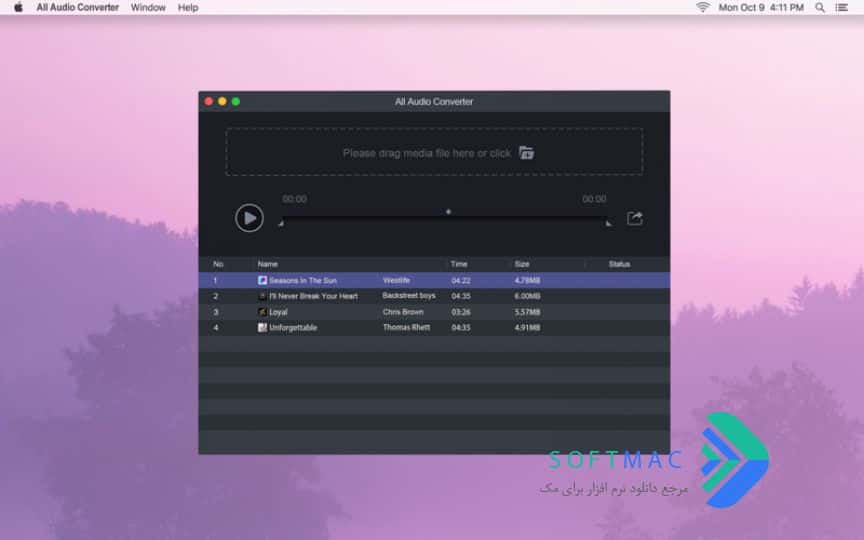Image resolution: width=864 pixels, height=540 pixels.
Task: Sort by the Size column header
Action: click(x=522, y=264)
